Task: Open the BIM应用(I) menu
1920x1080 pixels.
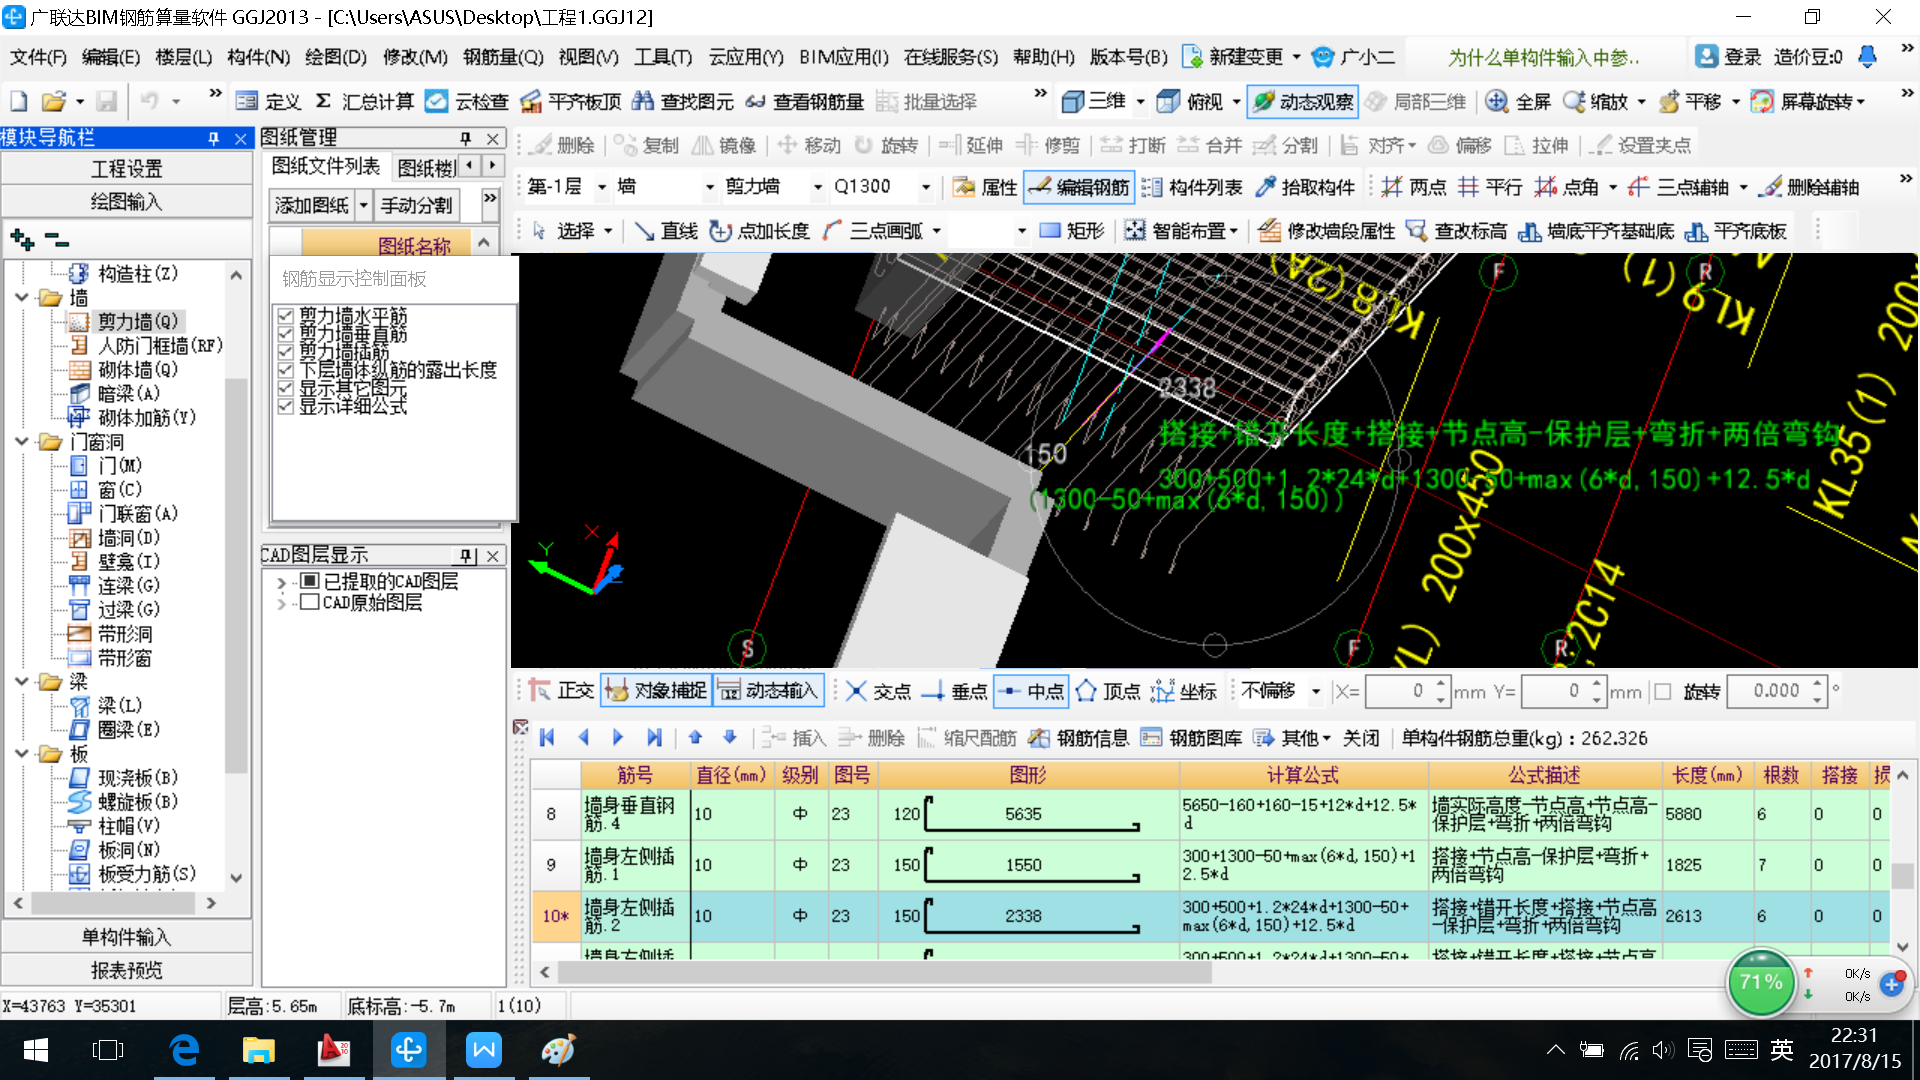Action: (843, 57)
